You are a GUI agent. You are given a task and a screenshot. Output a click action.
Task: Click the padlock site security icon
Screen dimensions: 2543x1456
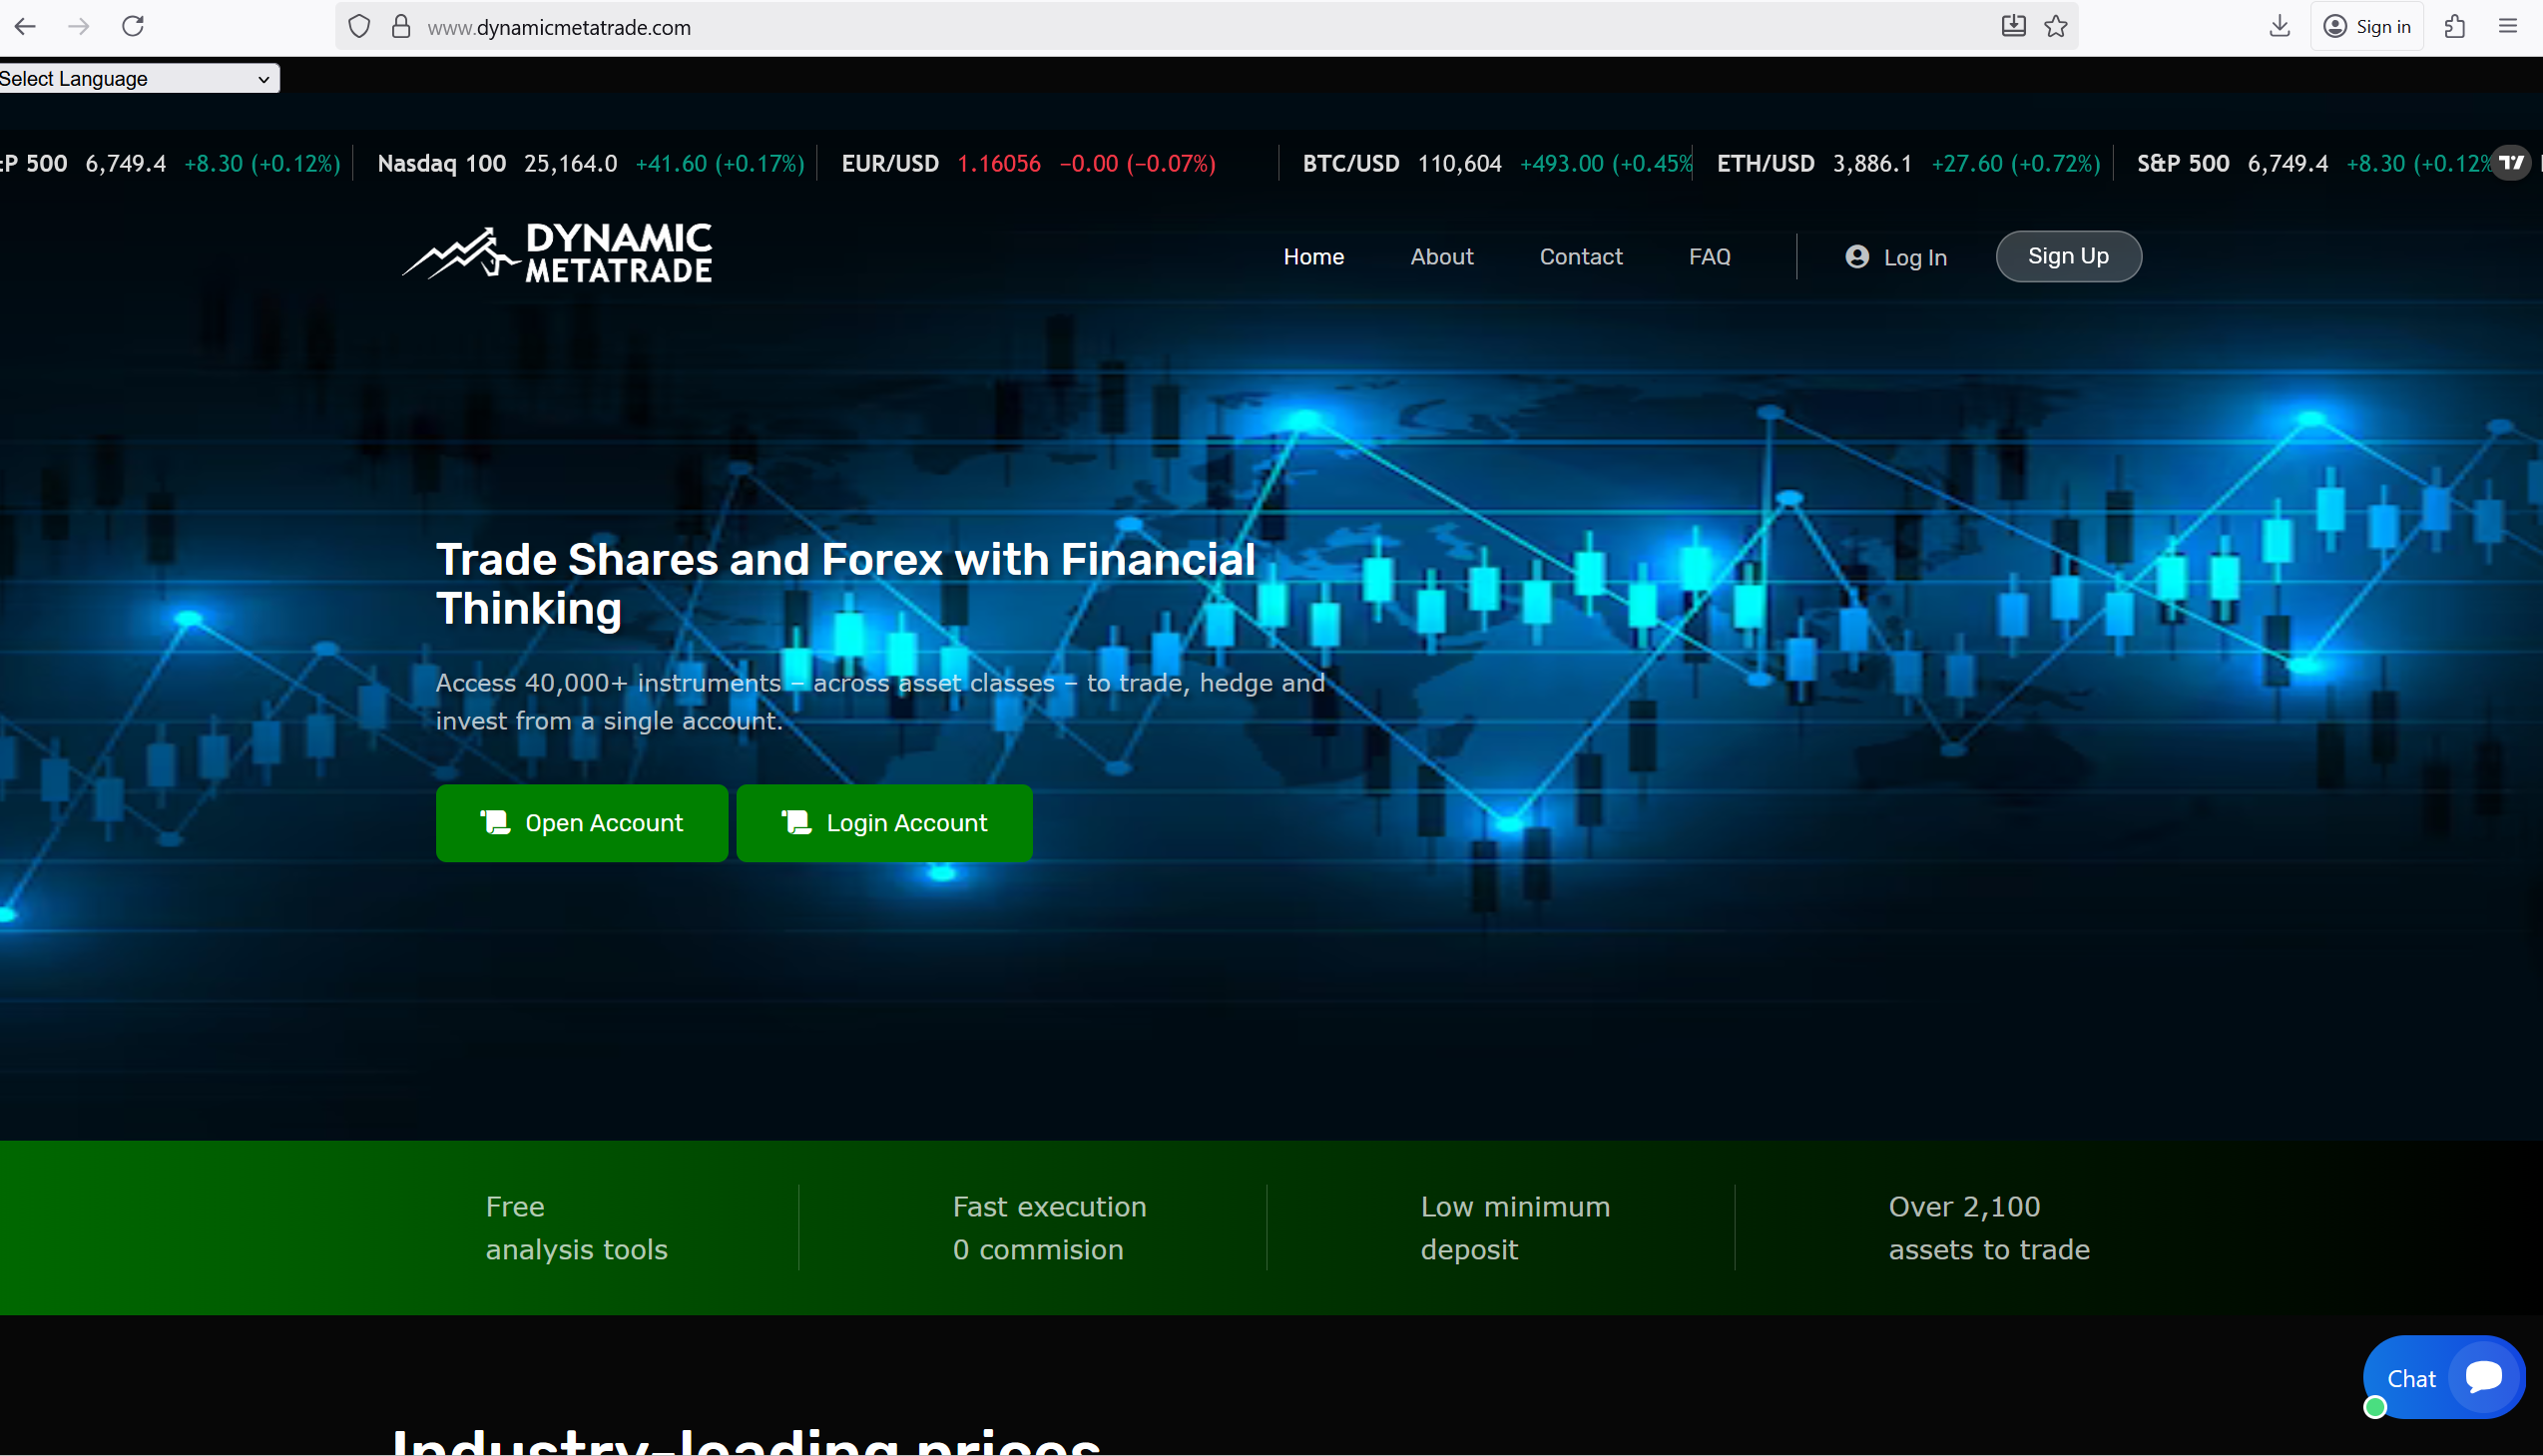(401, 26)
